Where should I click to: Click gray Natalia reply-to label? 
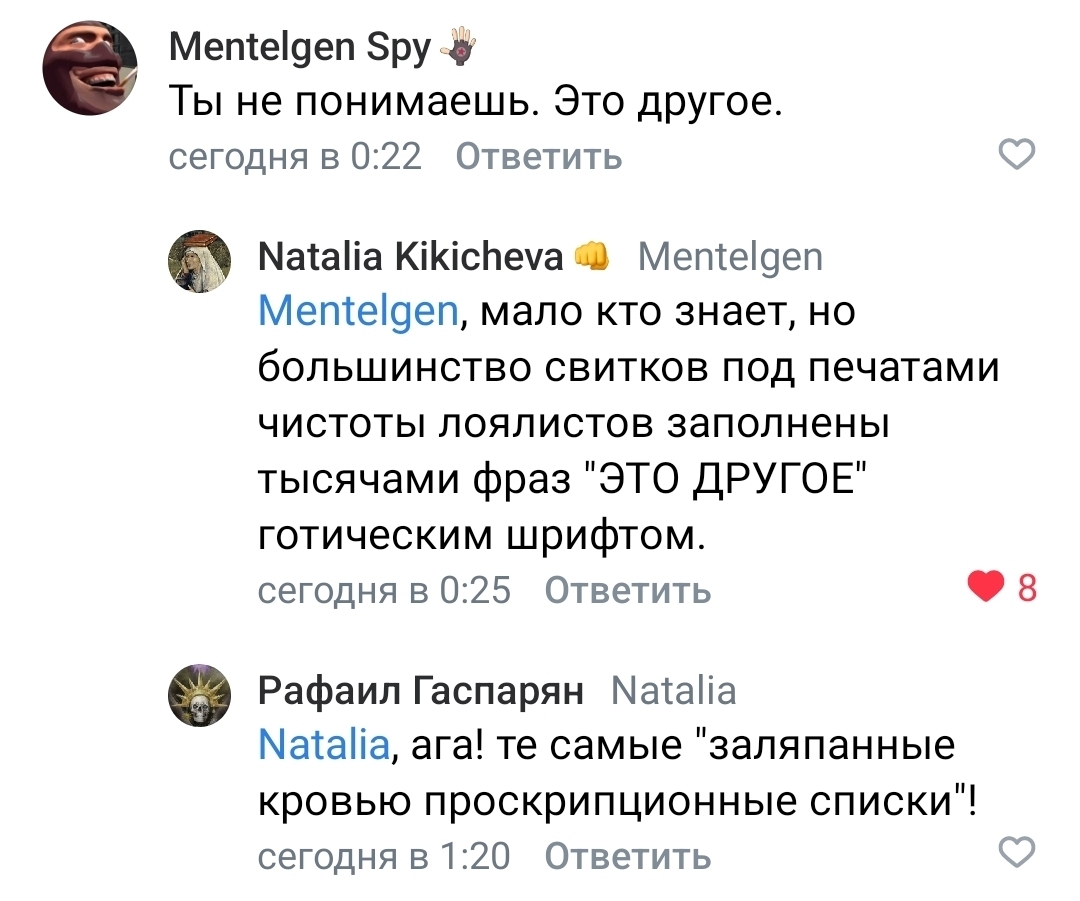672,691
